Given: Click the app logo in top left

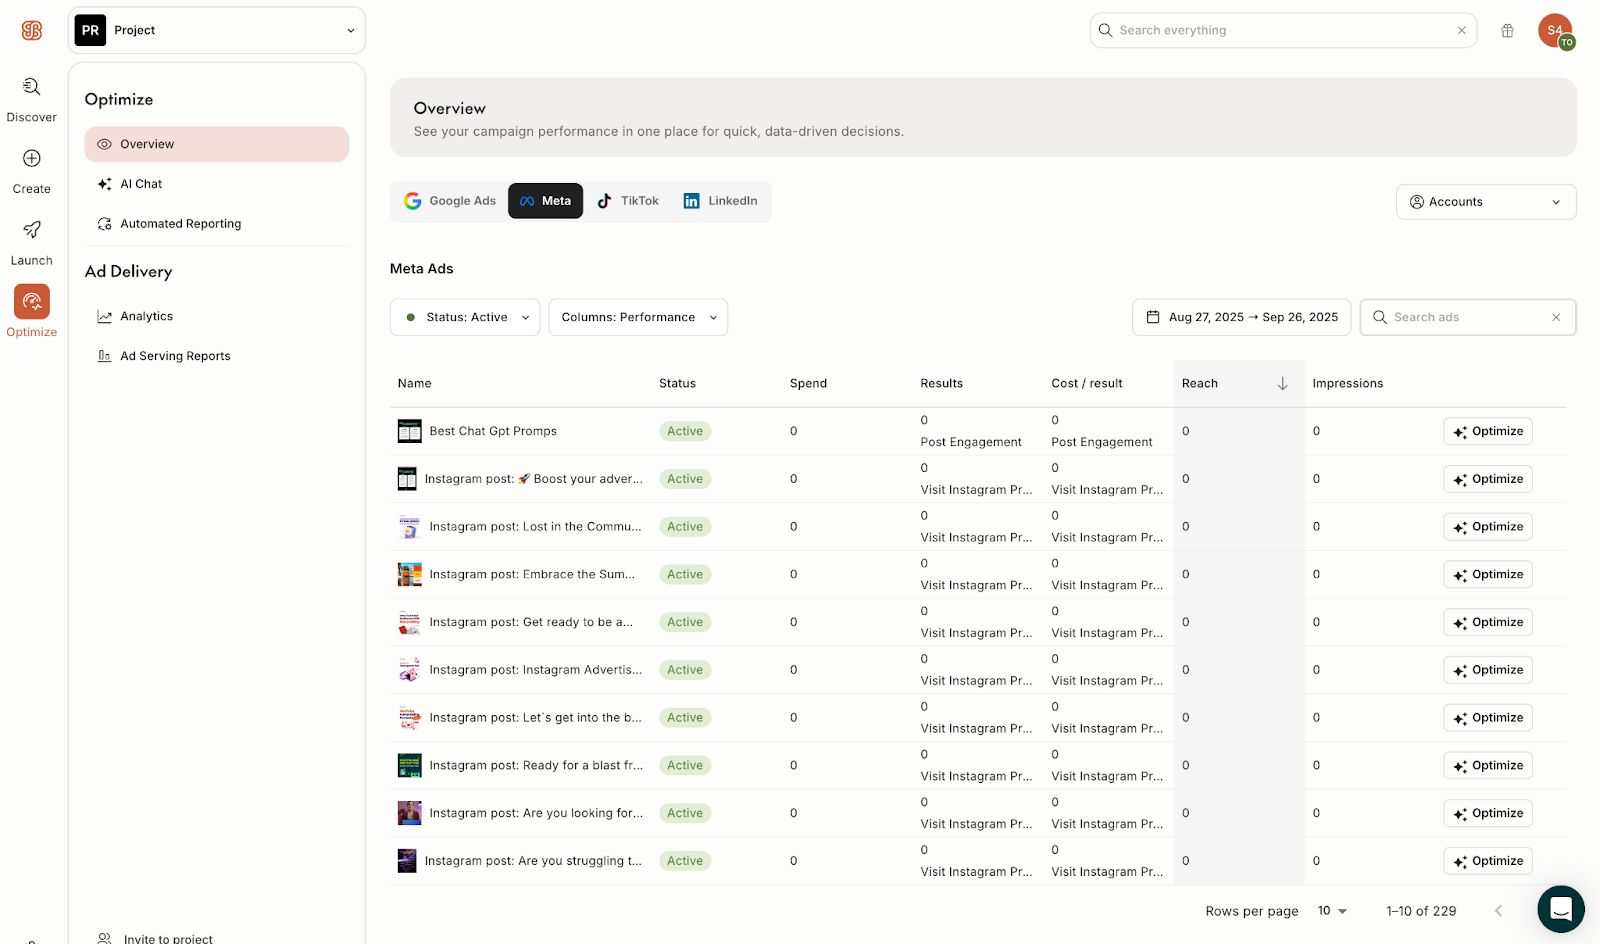Looking at the screenshot, I should (32, 31).
